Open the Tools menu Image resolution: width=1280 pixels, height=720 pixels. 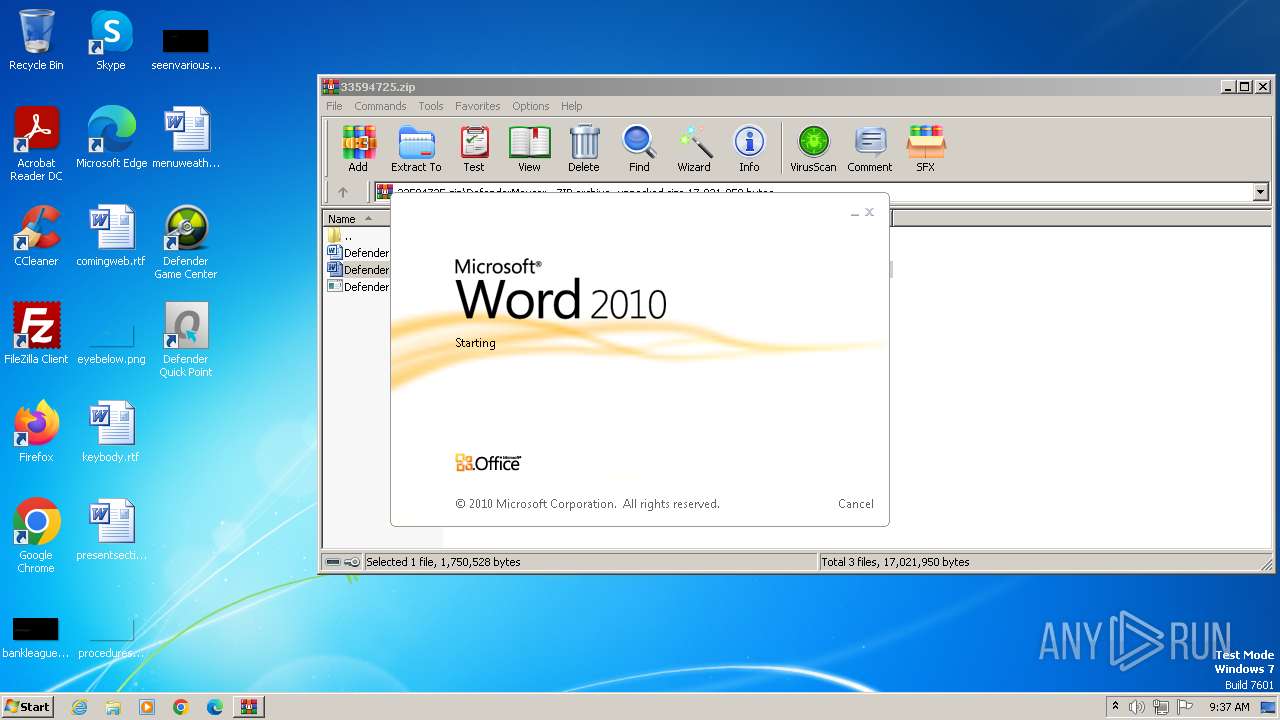431,106
